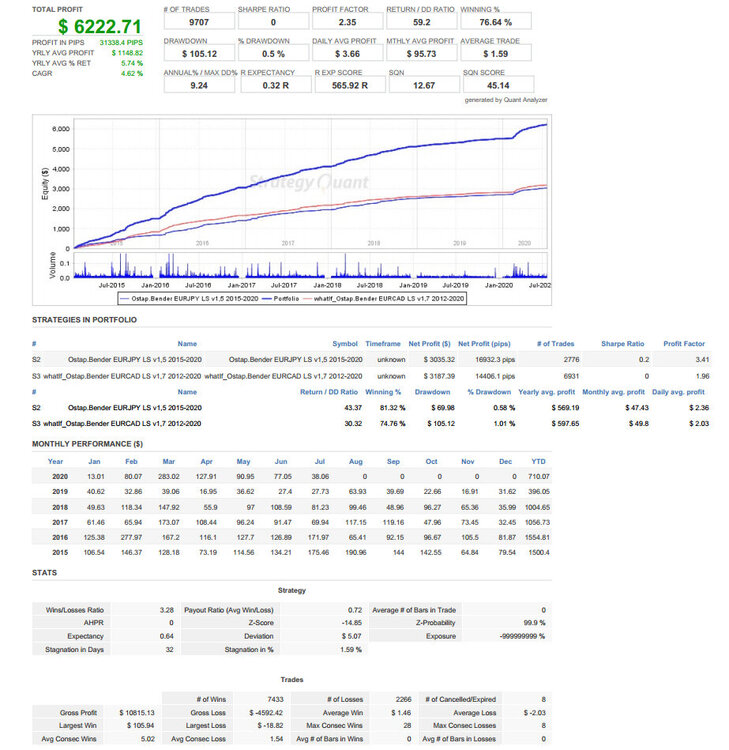Select the Yearly avg. profit column header
729x750 pixels.
(546, 392)
